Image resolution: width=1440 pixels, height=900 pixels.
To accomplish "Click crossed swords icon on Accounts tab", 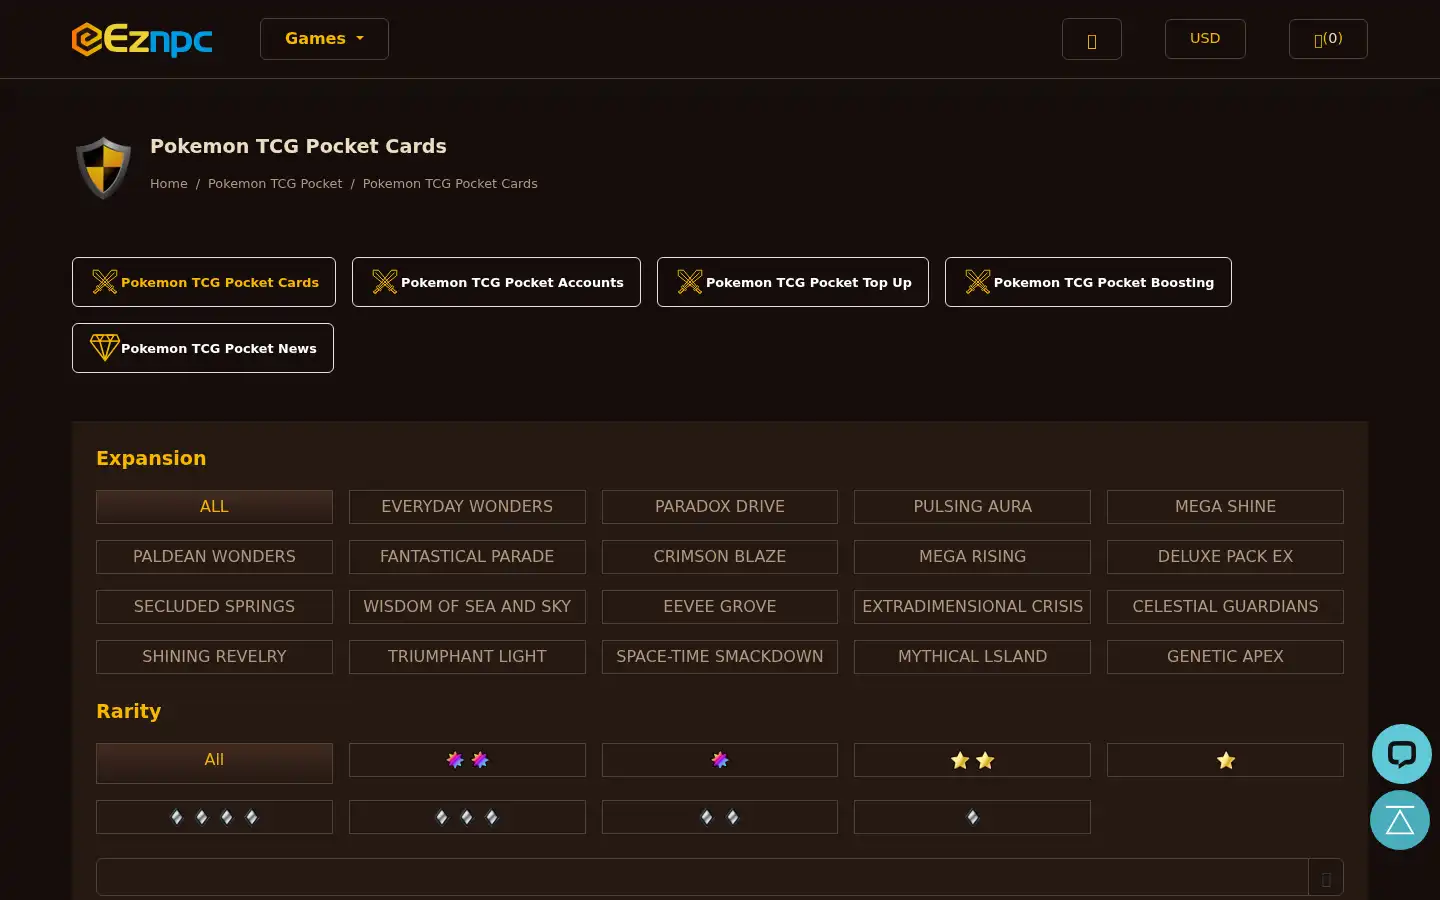I will pos(385,282).
